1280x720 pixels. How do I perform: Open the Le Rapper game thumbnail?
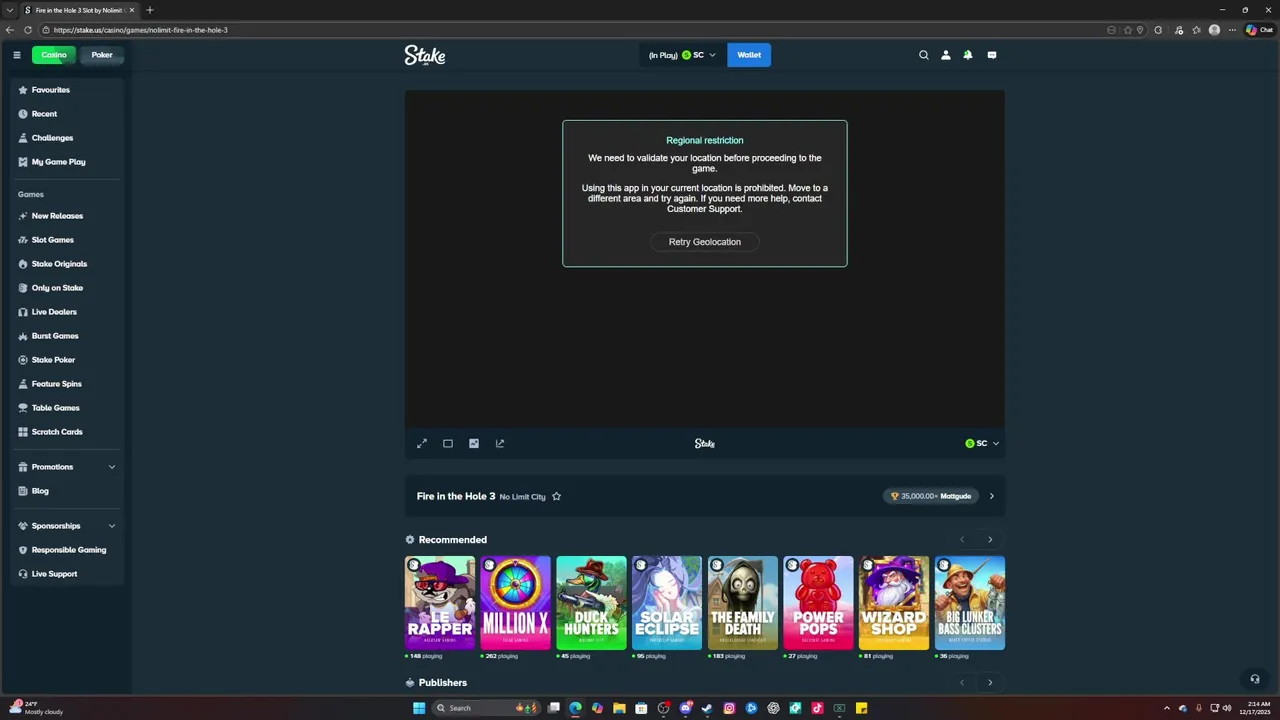click(440, 603)
